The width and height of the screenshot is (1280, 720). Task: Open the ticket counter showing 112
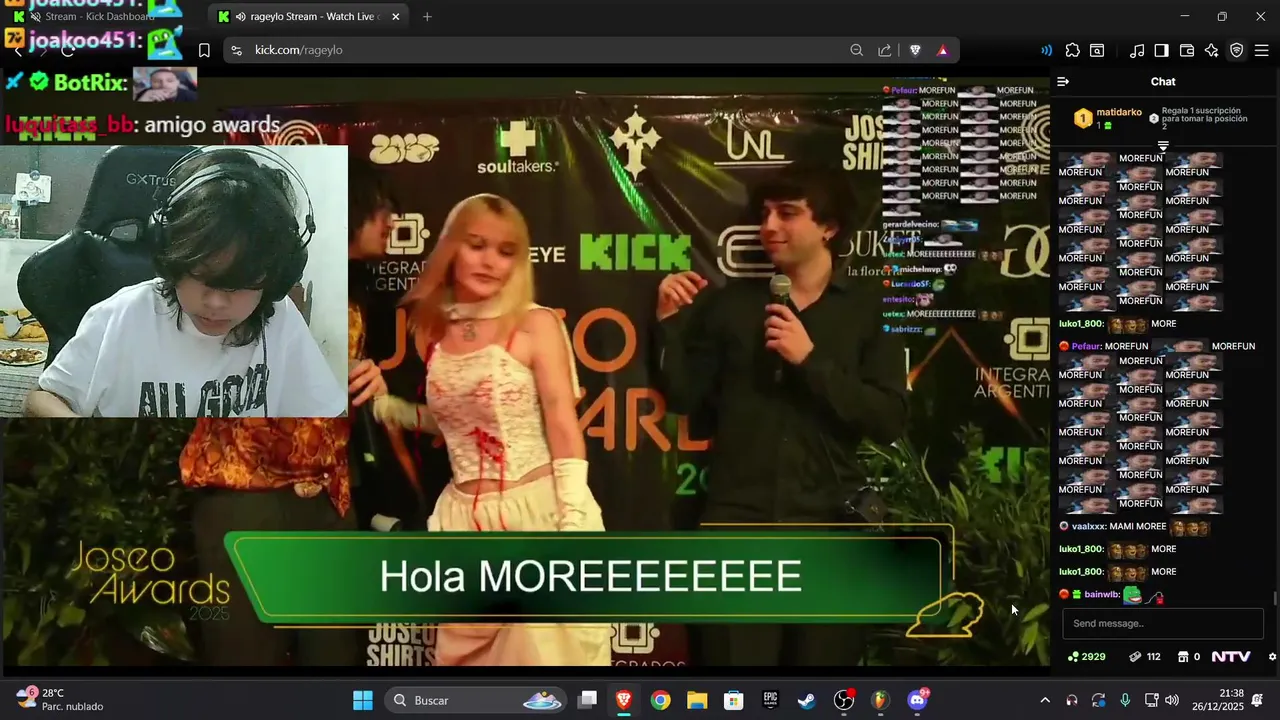1145,657
